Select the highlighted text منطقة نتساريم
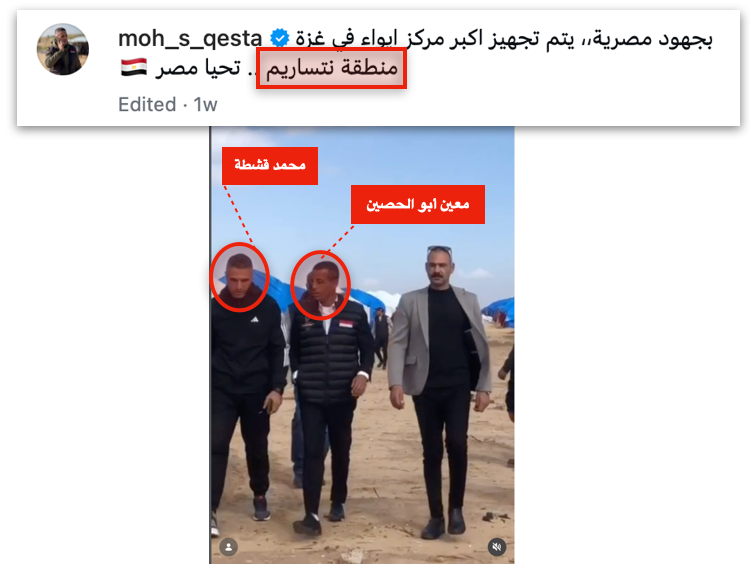 coord(331,68)
